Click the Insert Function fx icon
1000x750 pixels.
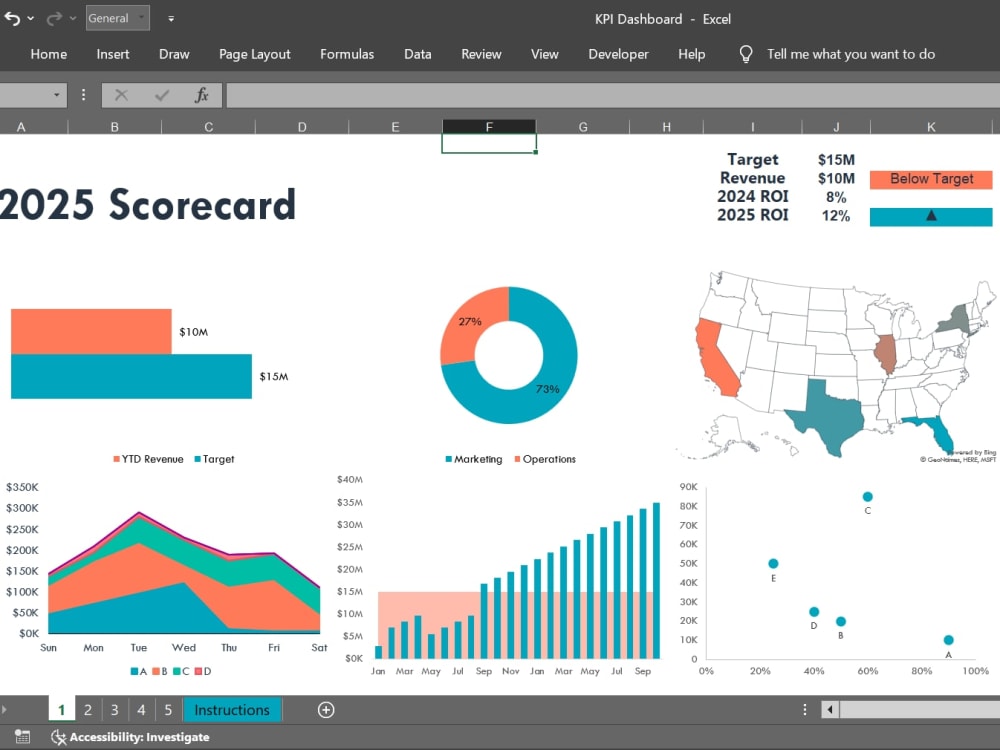[202, 95]
